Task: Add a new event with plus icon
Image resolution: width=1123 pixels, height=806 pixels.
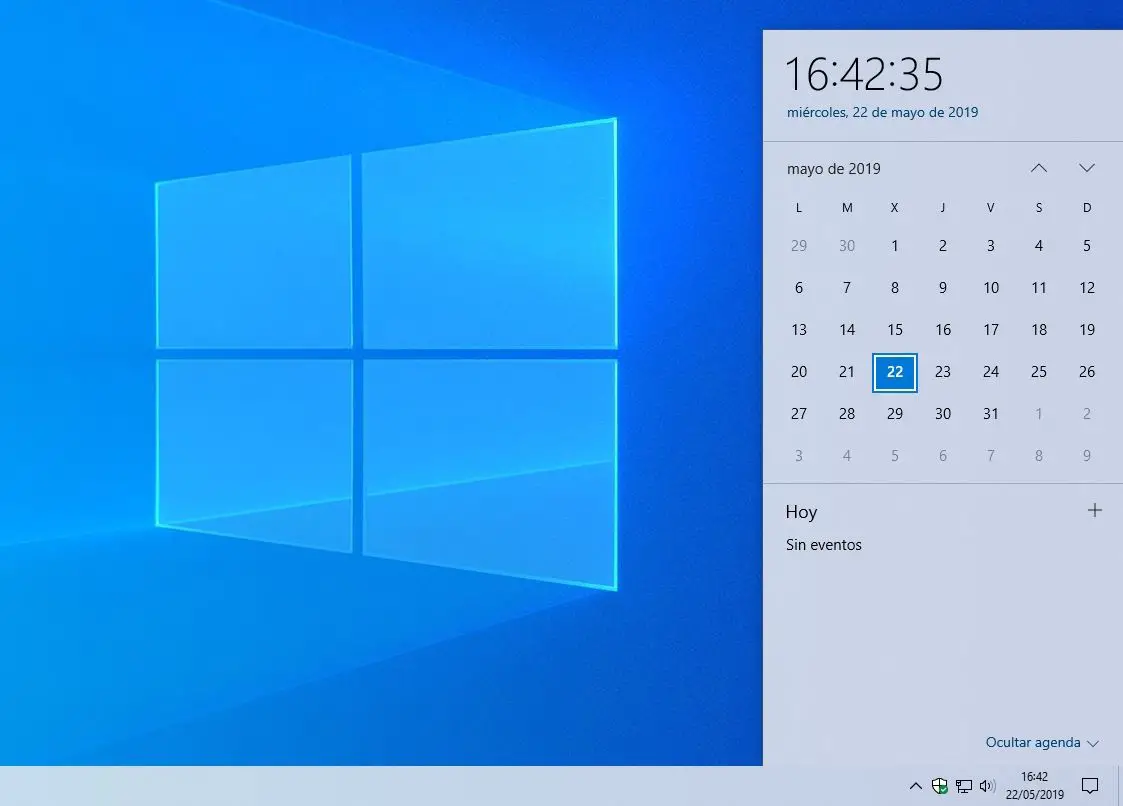Action: (1094, 510)
